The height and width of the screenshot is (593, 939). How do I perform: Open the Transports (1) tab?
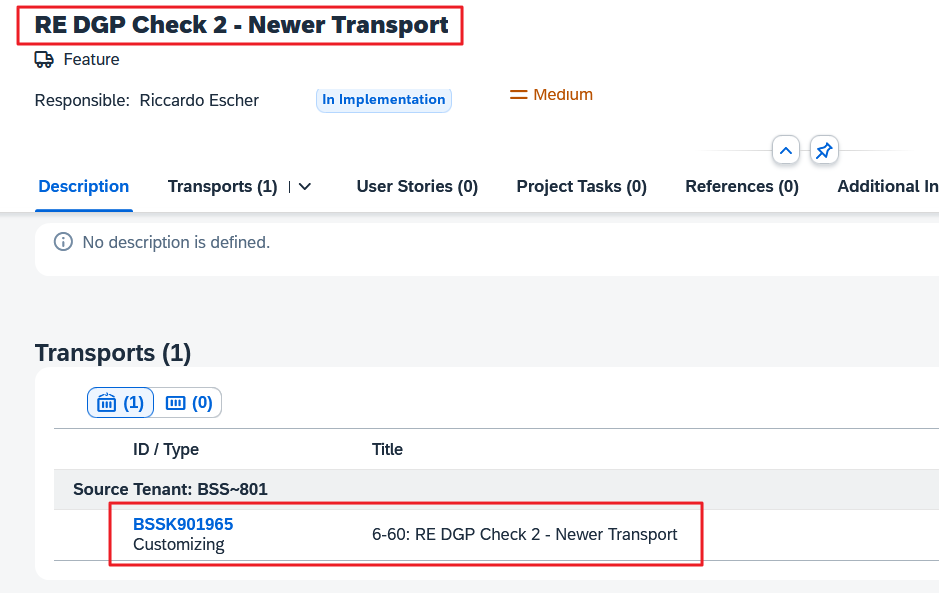click(222, 187)
